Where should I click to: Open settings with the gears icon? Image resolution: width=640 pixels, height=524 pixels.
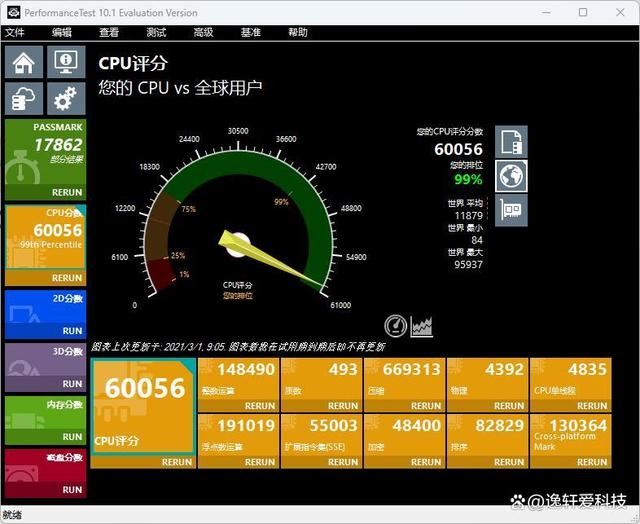click(x=66, y=98)
